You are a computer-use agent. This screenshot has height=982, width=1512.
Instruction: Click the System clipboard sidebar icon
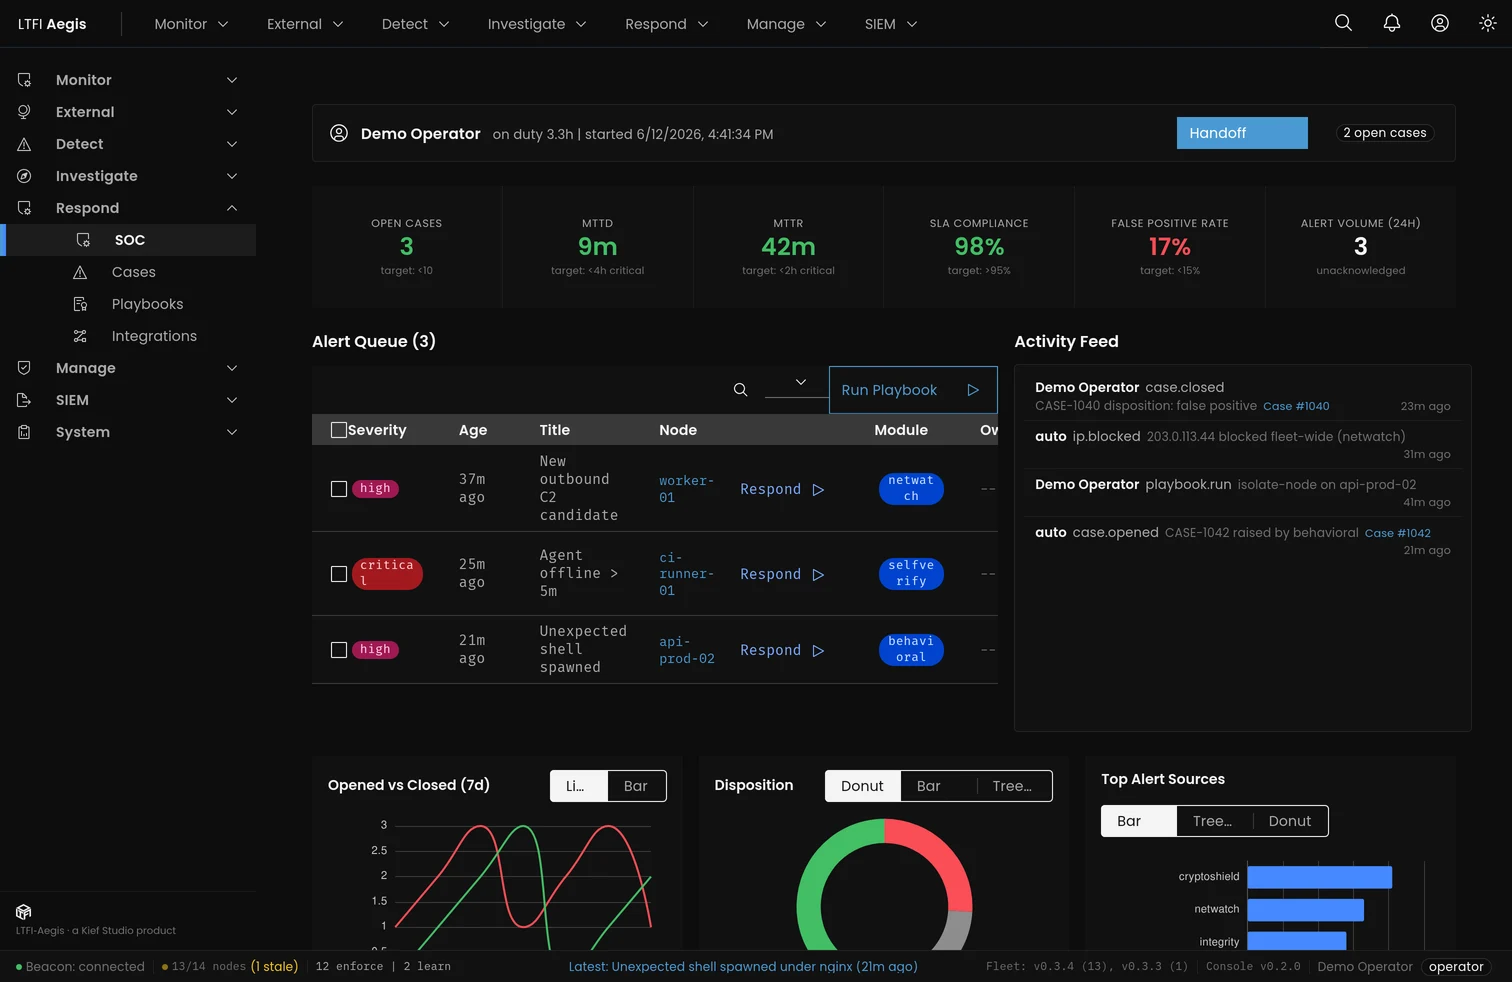[x=24, y=432]
